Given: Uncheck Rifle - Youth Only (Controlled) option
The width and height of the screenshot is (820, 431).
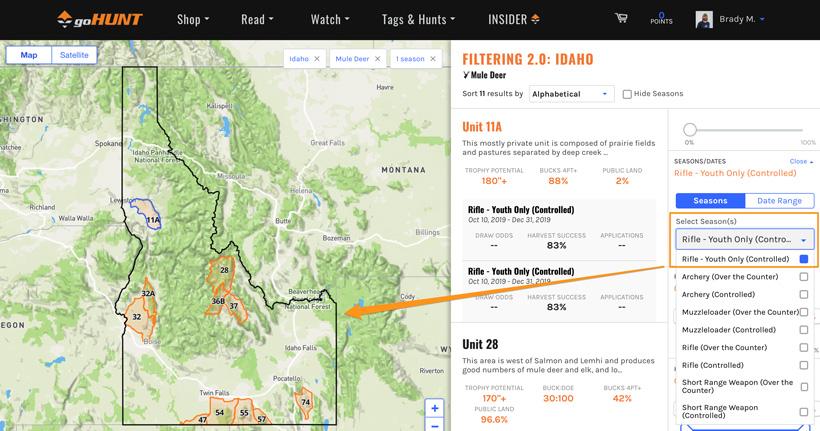Looking at the screenshot, I should [803, 259].
